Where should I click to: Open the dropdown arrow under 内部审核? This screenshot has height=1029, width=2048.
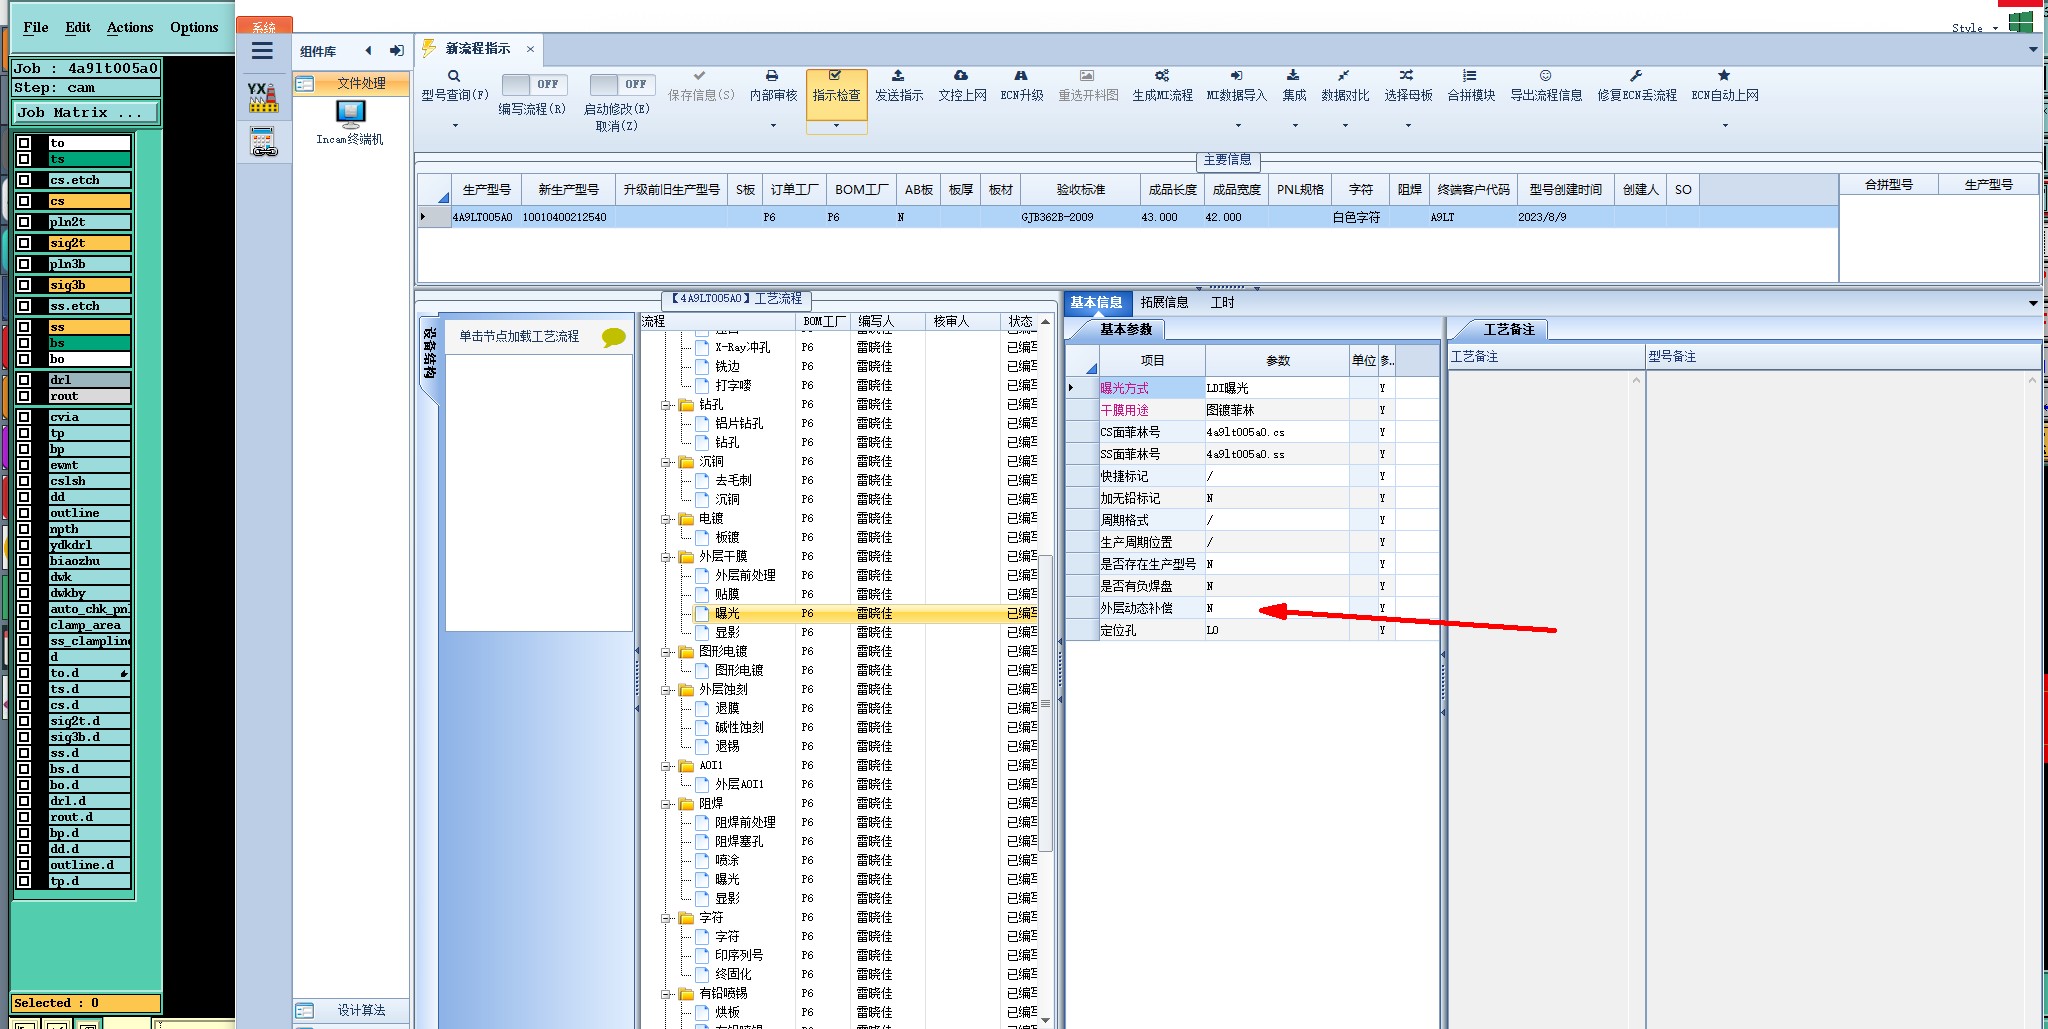[x=773, y=126]
